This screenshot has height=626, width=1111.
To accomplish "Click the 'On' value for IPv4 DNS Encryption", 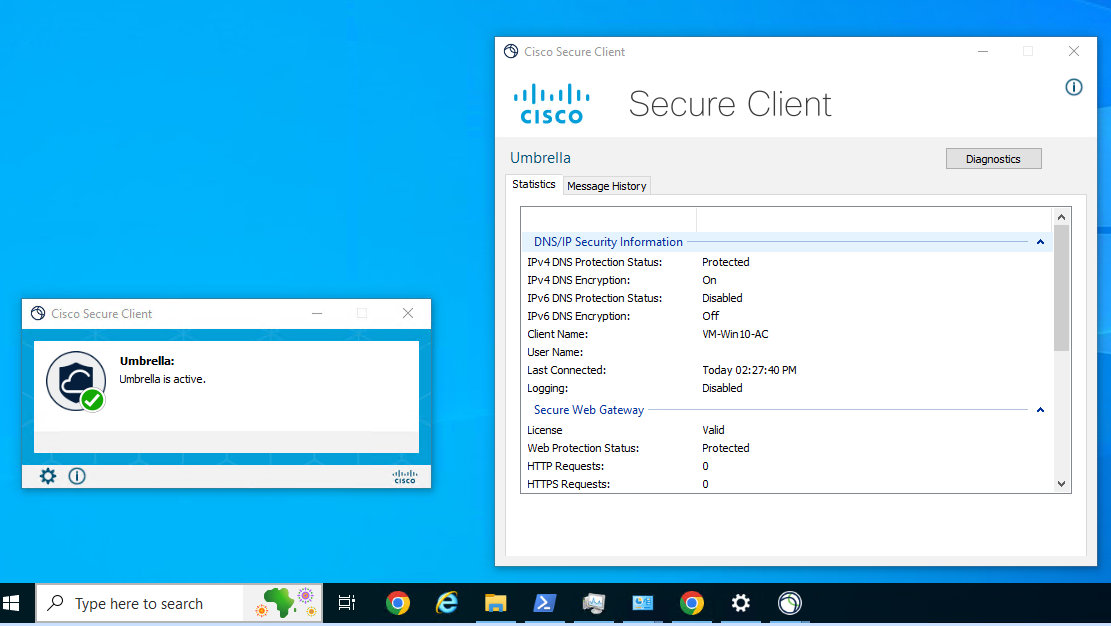I will coord(709,280).
